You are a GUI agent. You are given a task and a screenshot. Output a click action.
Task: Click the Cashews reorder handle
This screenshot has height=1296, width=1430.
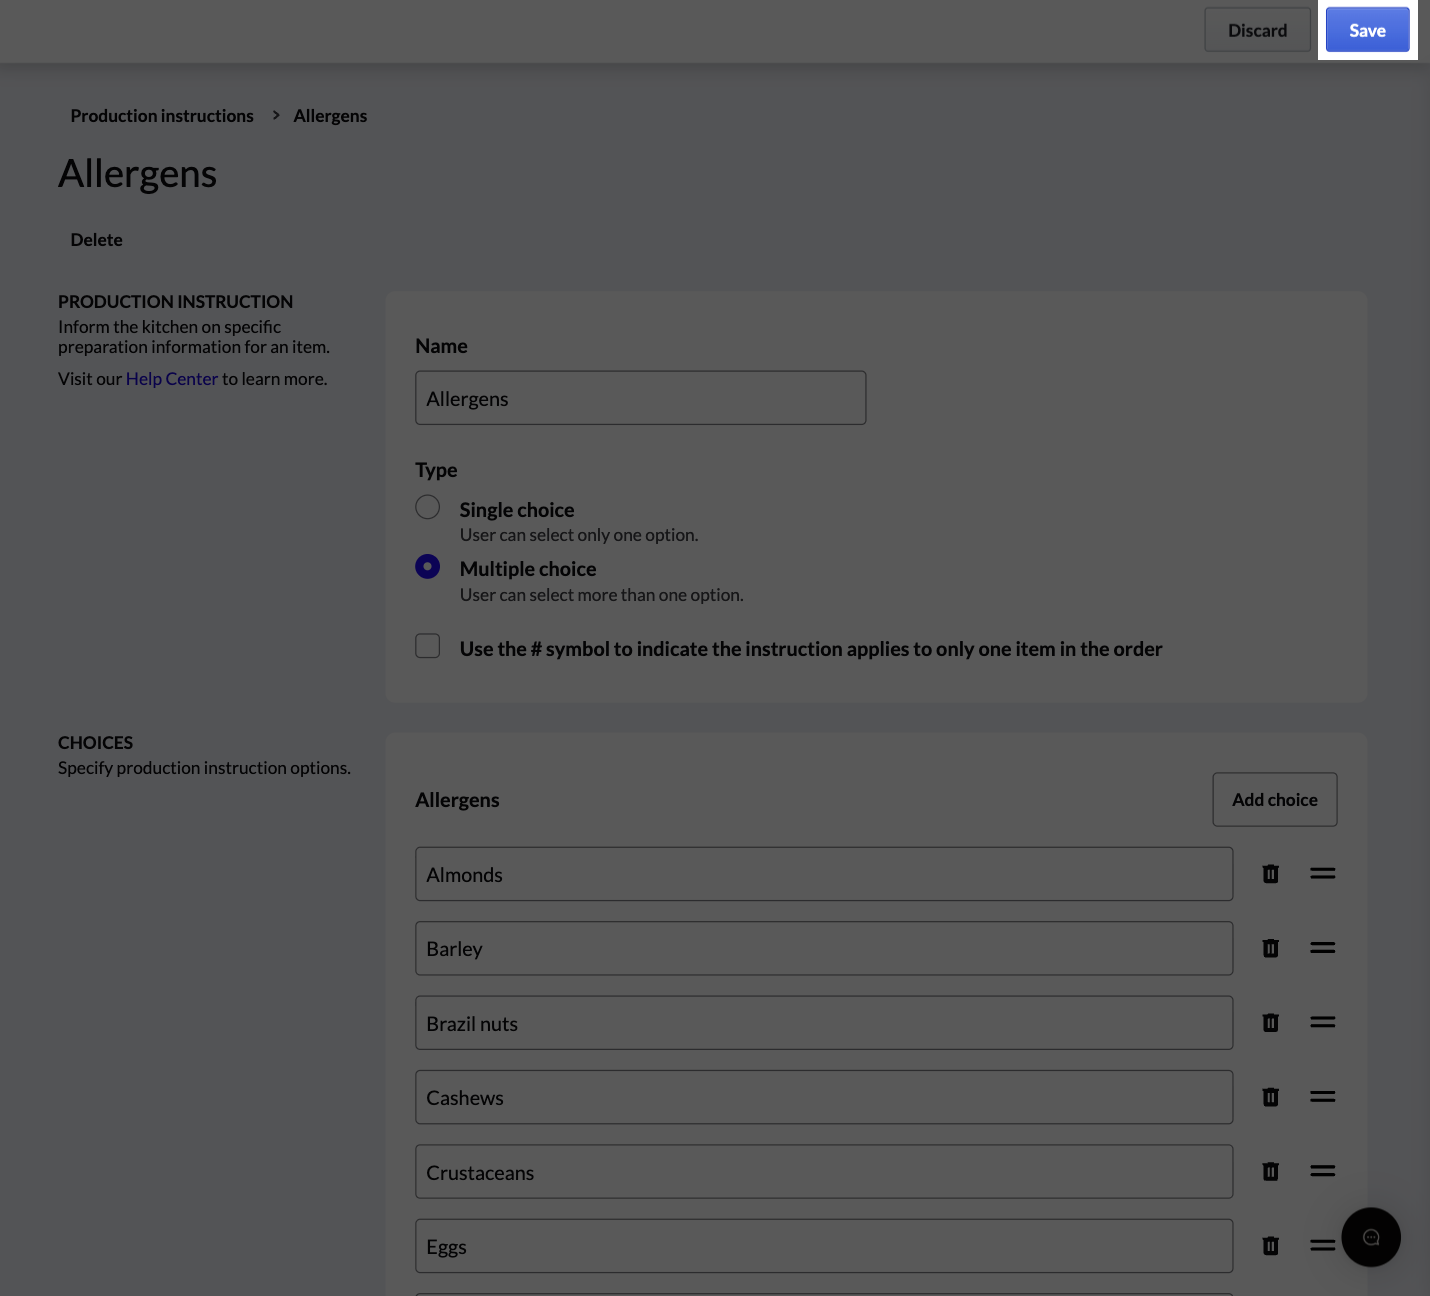click(x=1323, y=1097)
